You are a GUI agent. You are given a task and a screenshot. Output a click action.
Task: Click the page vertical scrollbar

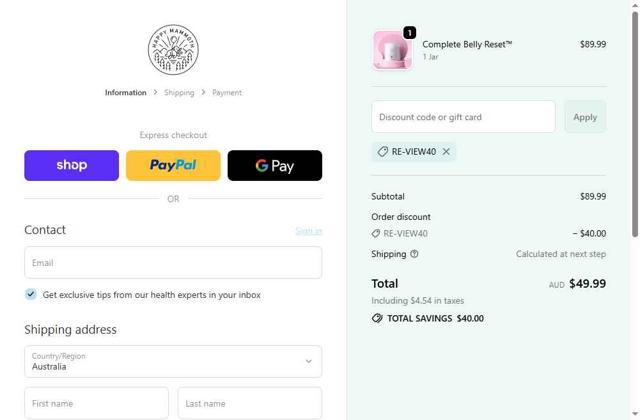coord(635,120)
